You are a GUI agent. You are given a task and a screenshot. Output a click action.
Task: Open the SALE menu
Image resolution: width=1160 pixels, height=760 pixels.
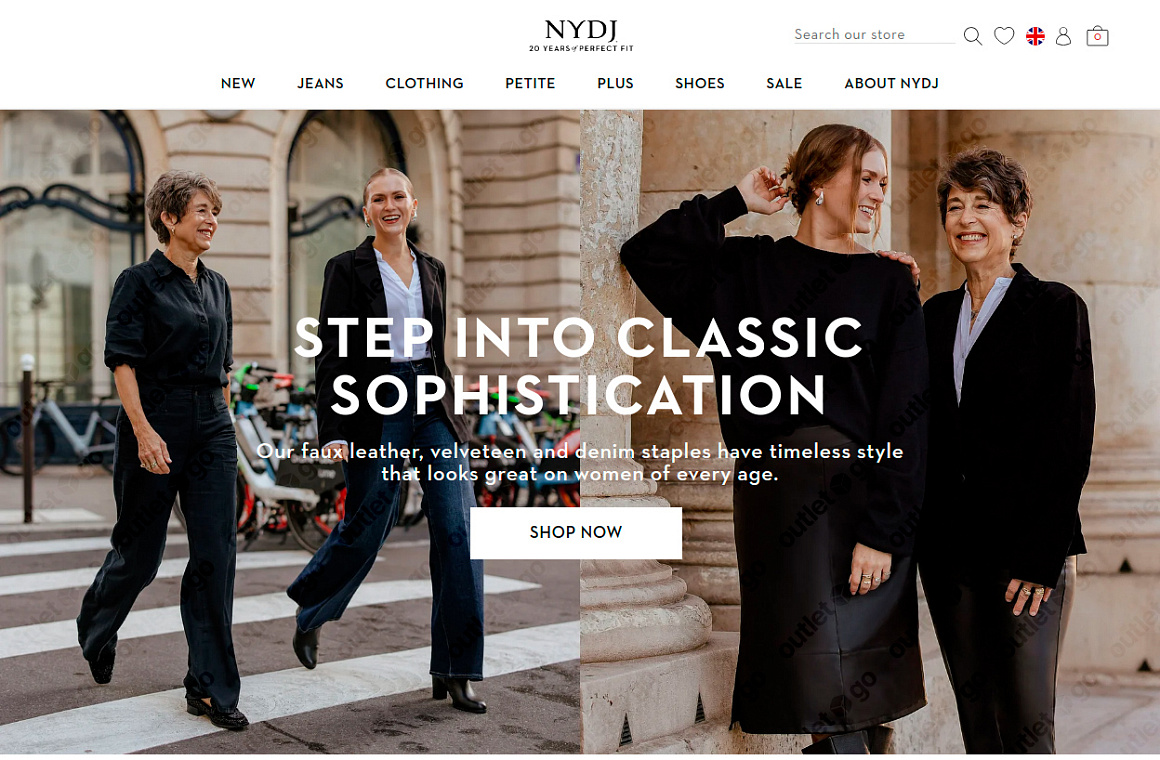(784, 84)
